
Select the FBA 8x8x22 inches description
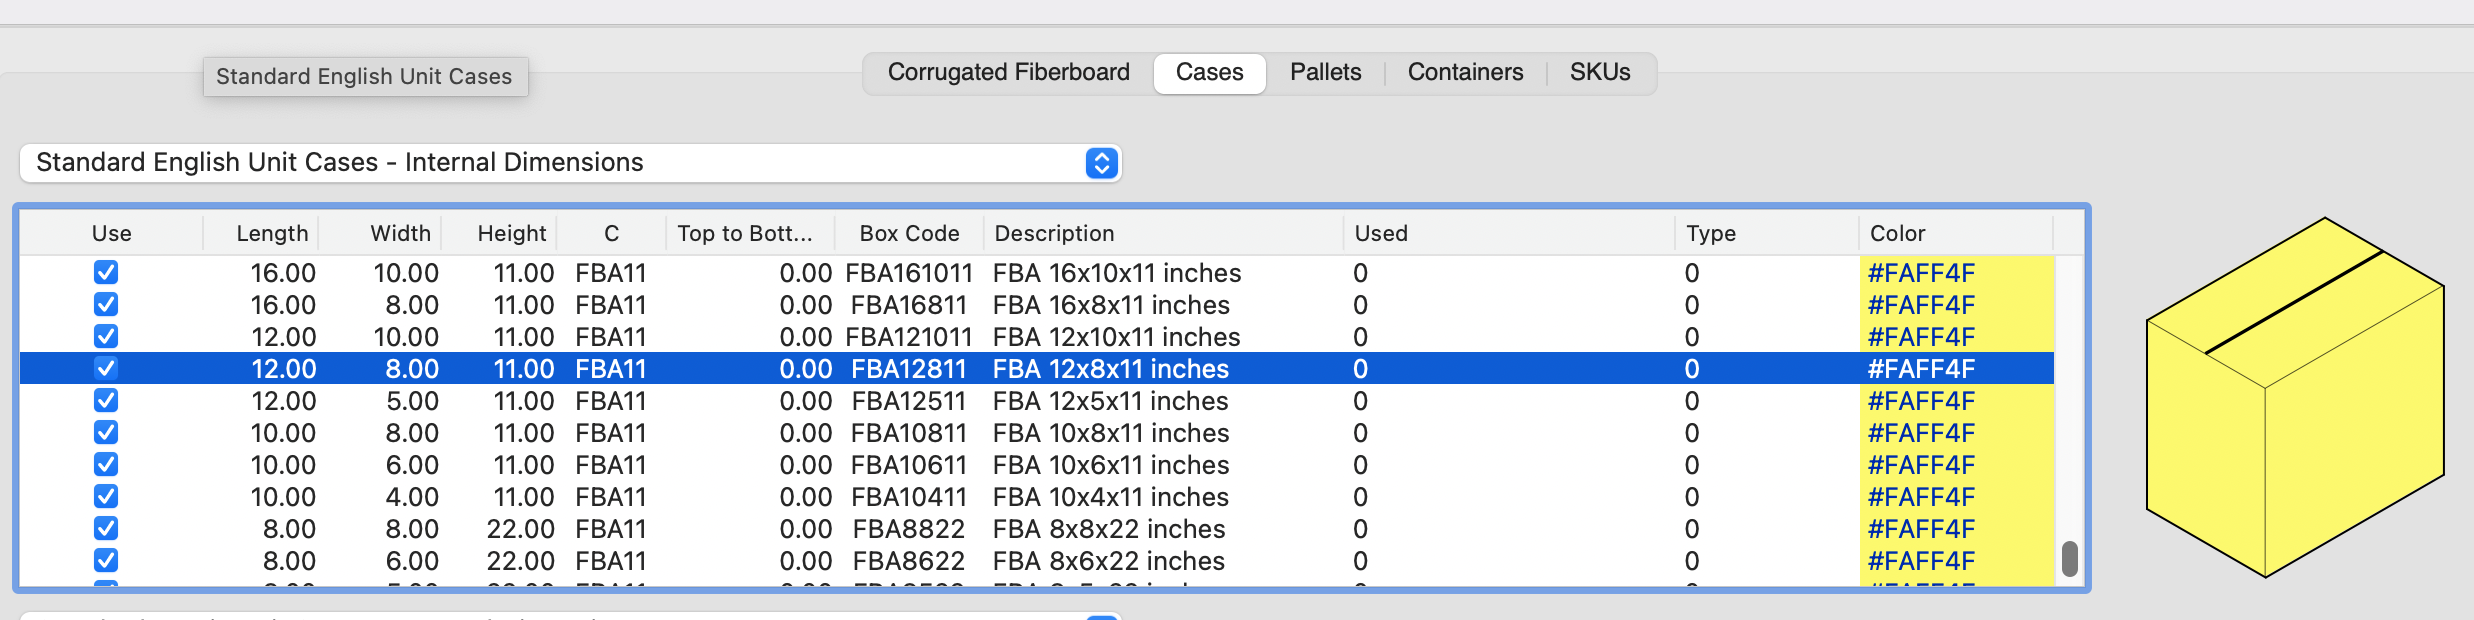pyautogui.click(x=1109, y=529)
